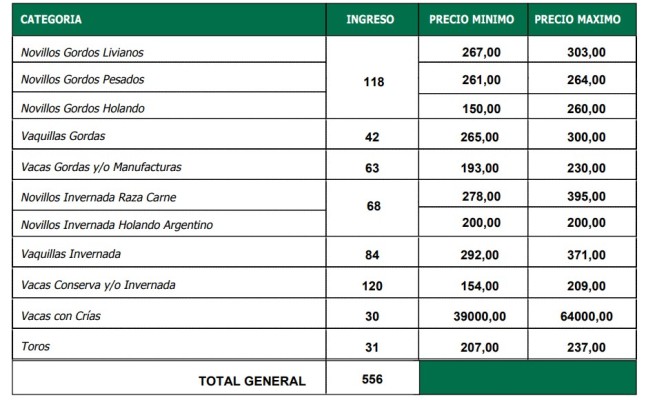Select the TOTAL GENERAL label
The height and width of the screenshot is (400, 646).
point(252,381)
